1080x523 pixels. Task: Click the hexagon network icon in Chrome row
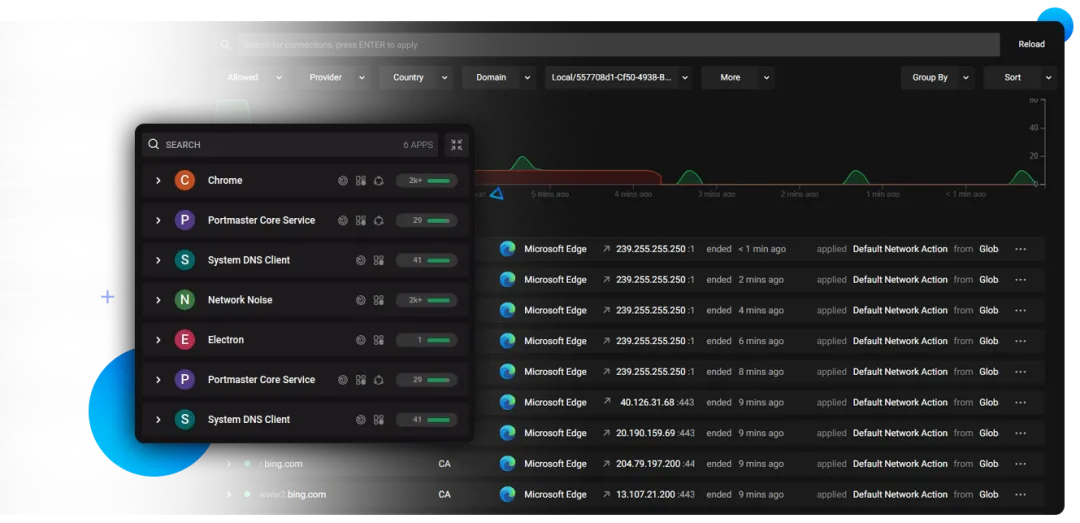378,181
